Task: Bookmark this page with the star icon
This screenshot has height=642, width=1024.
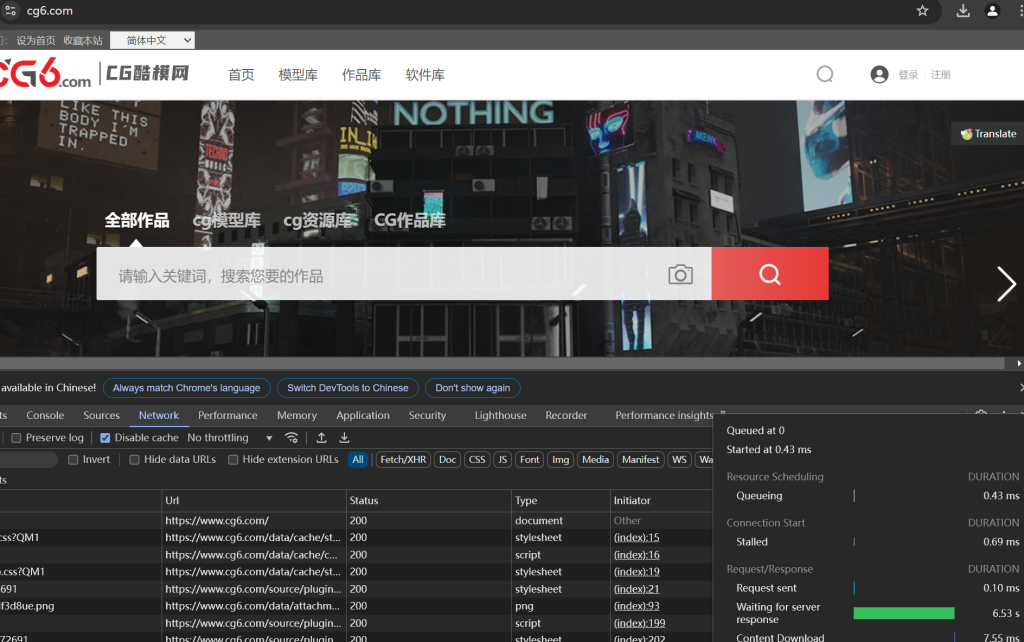Action: coord(923,11)
